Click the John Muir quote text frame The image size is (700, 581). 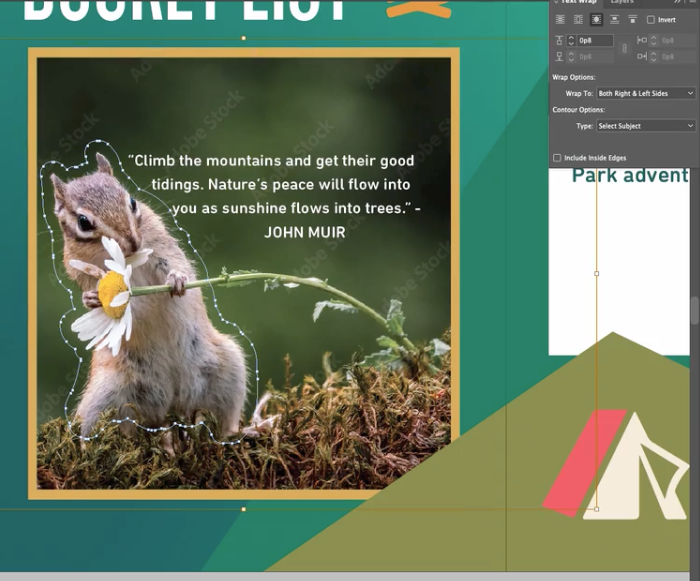pos(274,196)
